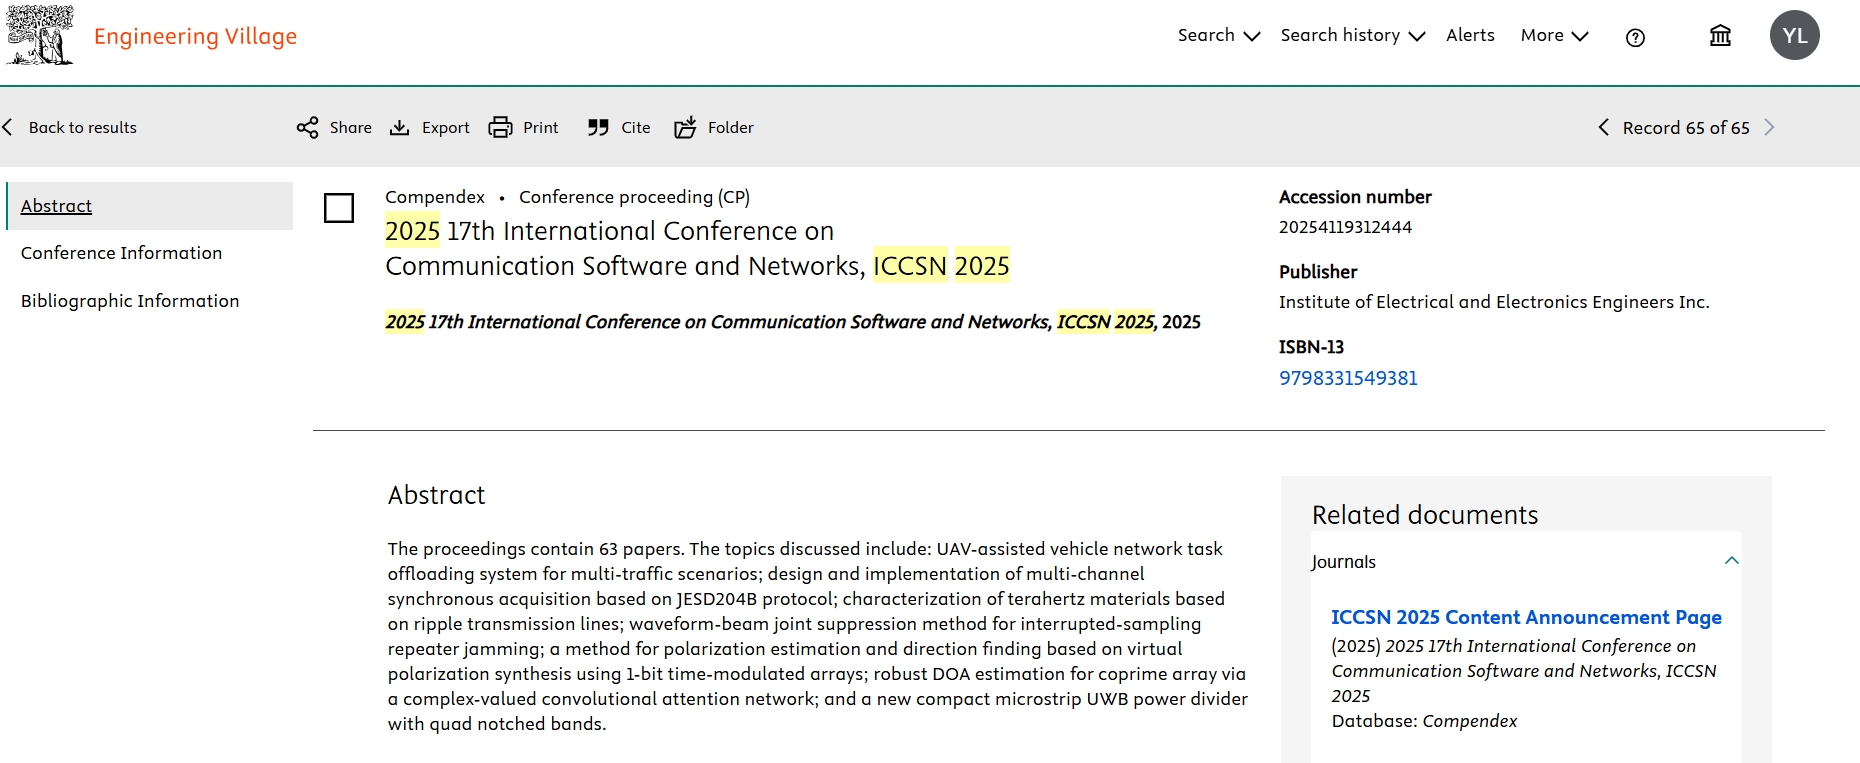Expand the More menu

1554,36
